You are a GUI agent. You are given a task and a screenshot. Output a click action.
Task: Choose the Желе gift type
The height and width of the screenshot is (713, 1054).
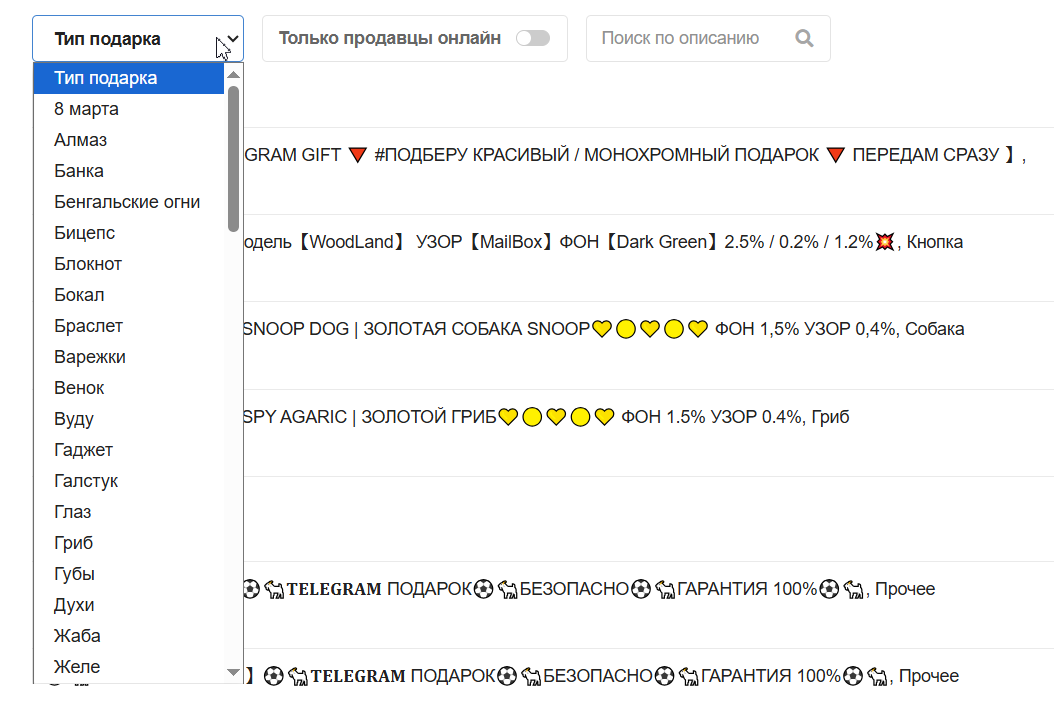coord(77,667)
